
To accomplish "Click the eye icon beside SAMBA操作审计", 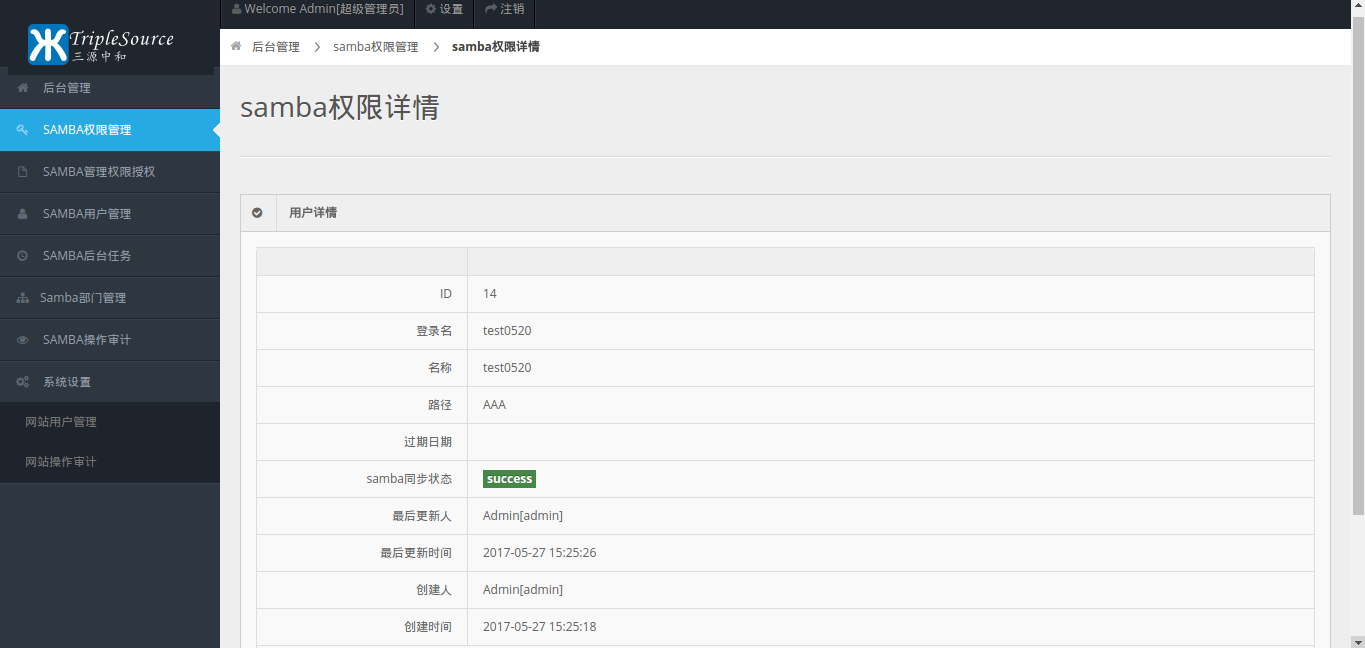I will pyautogui.click(x=22, y=340).
